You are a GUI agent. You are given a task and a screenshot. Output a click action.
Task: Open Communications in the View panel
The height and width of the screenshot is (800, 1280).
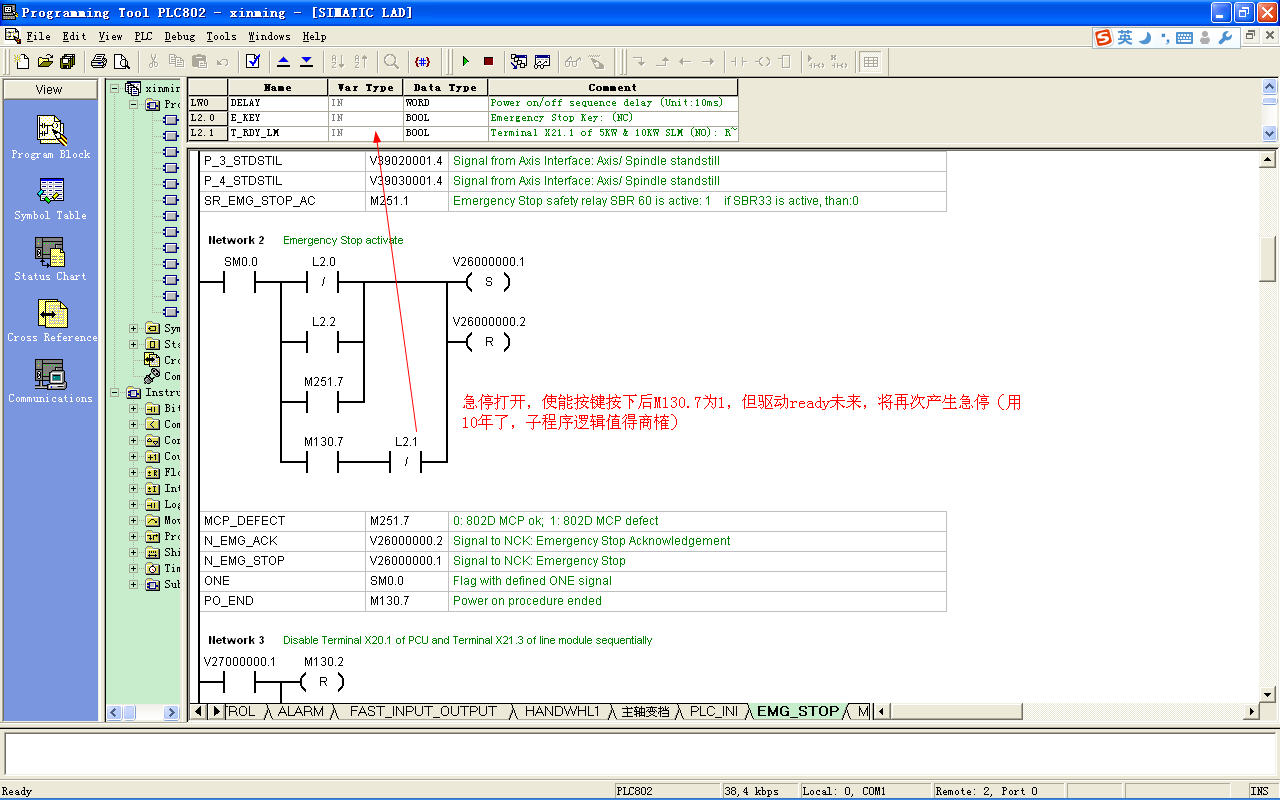[50, 375]
